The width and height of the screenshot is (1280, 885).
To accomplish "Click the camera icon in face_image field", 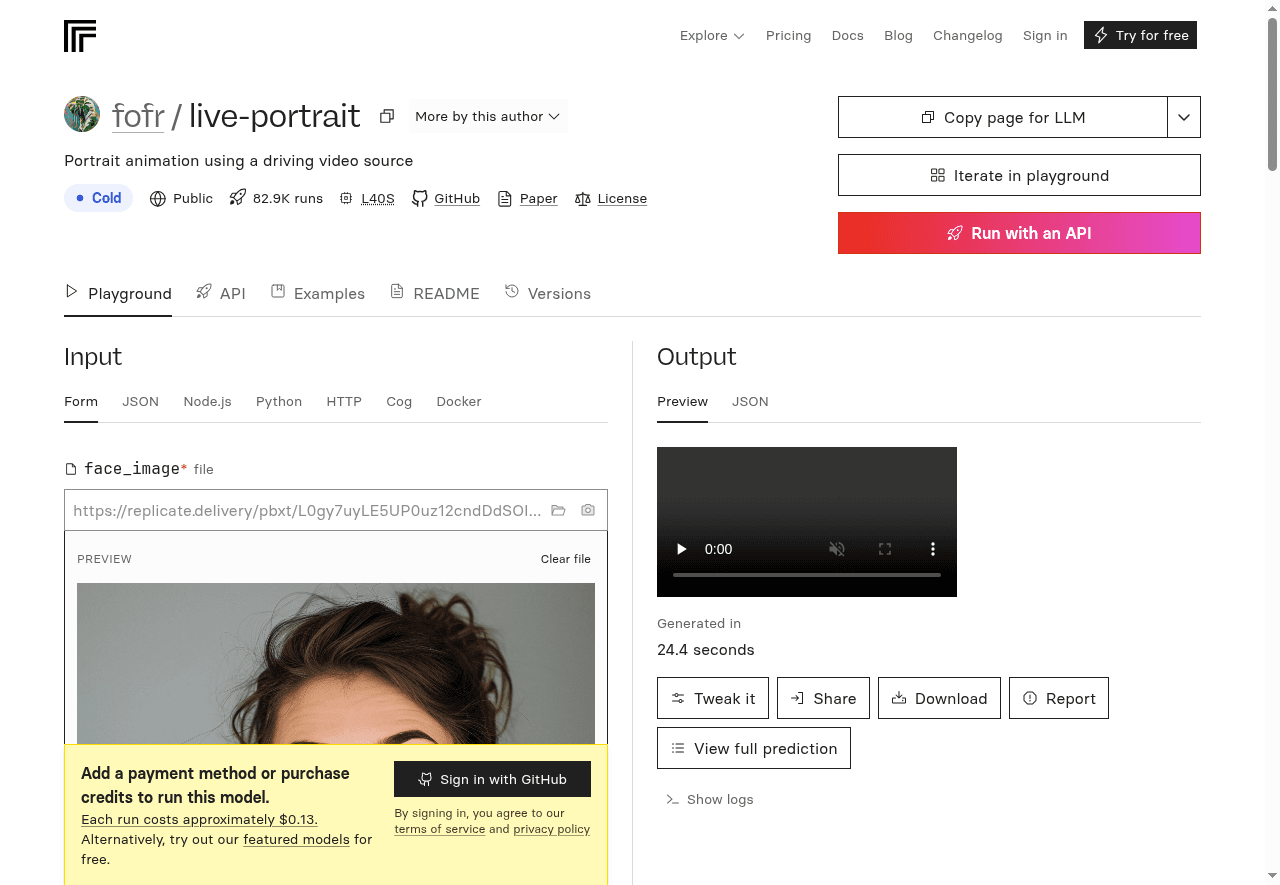I will pyautogui.click(x=588, y=510).
